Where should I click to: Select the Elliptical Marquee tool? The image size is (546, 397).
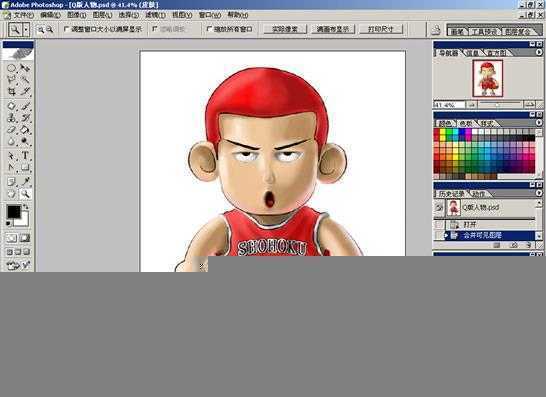(11, 68)
